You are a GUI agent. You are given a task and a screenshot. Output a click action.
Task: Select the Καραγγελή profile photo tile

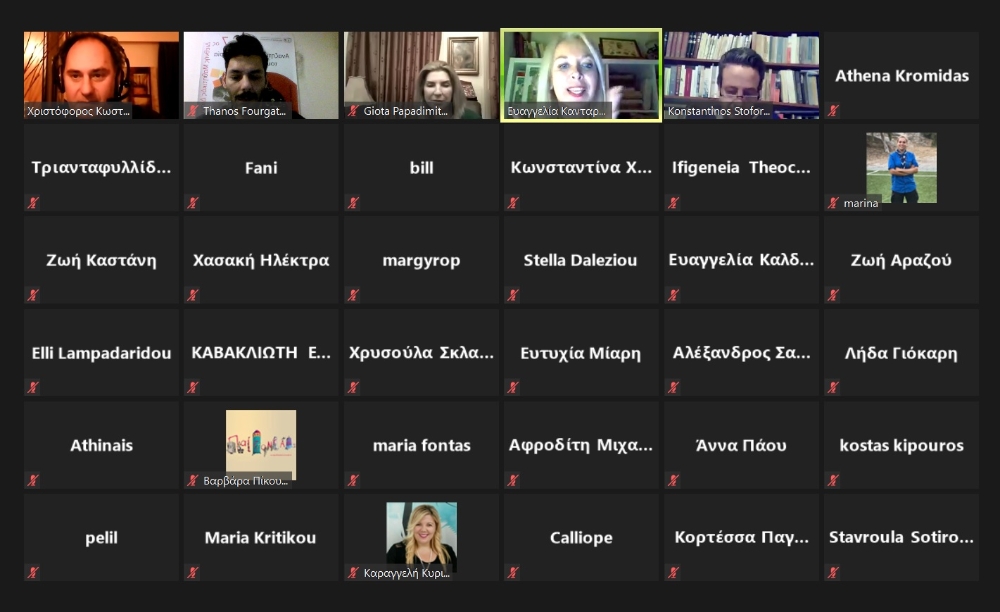click(x=421, y=537)
